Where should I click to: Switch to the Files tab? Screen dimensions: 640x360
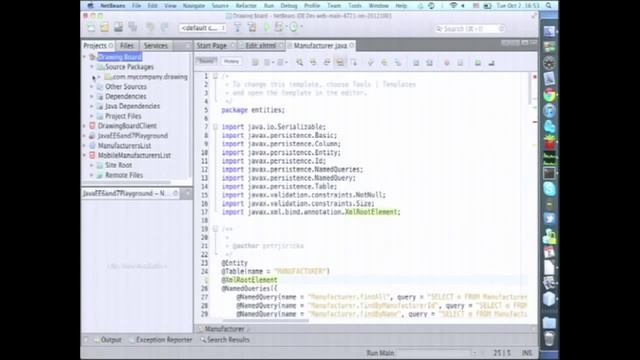pyautogui.click(x=127, y=46)
